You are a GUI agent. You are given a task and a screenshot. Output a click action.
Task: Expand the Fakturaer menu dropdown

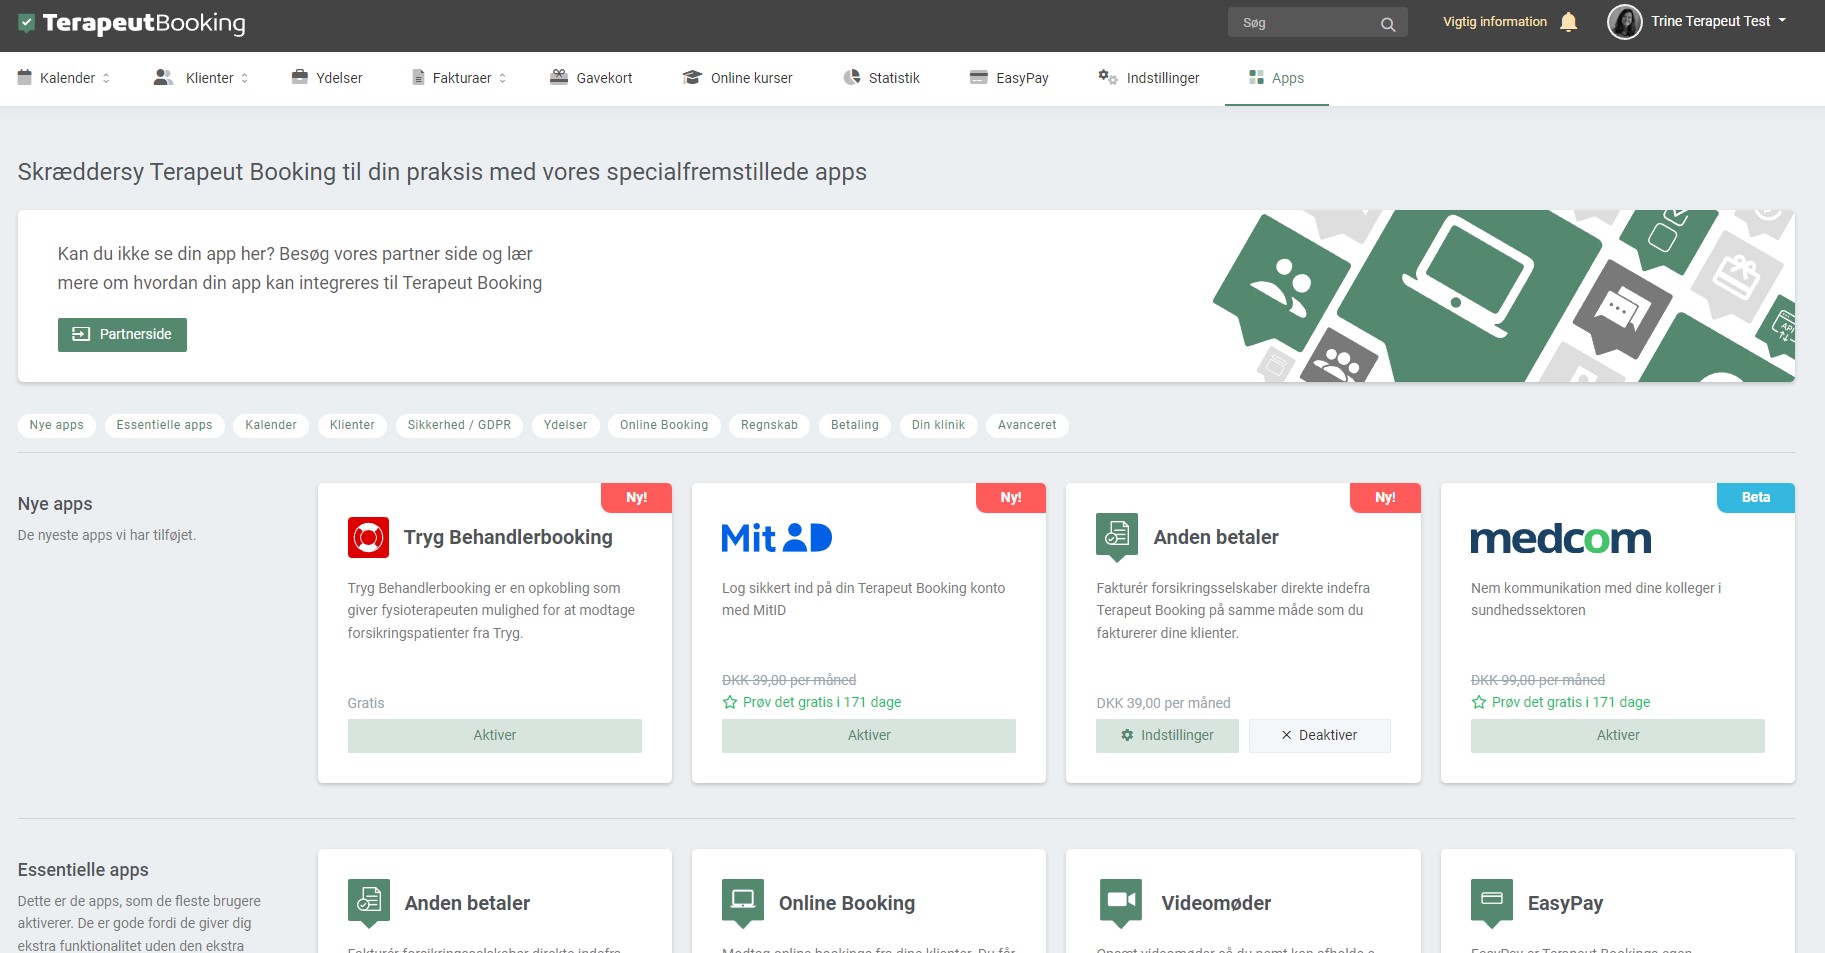click(502, 78)
